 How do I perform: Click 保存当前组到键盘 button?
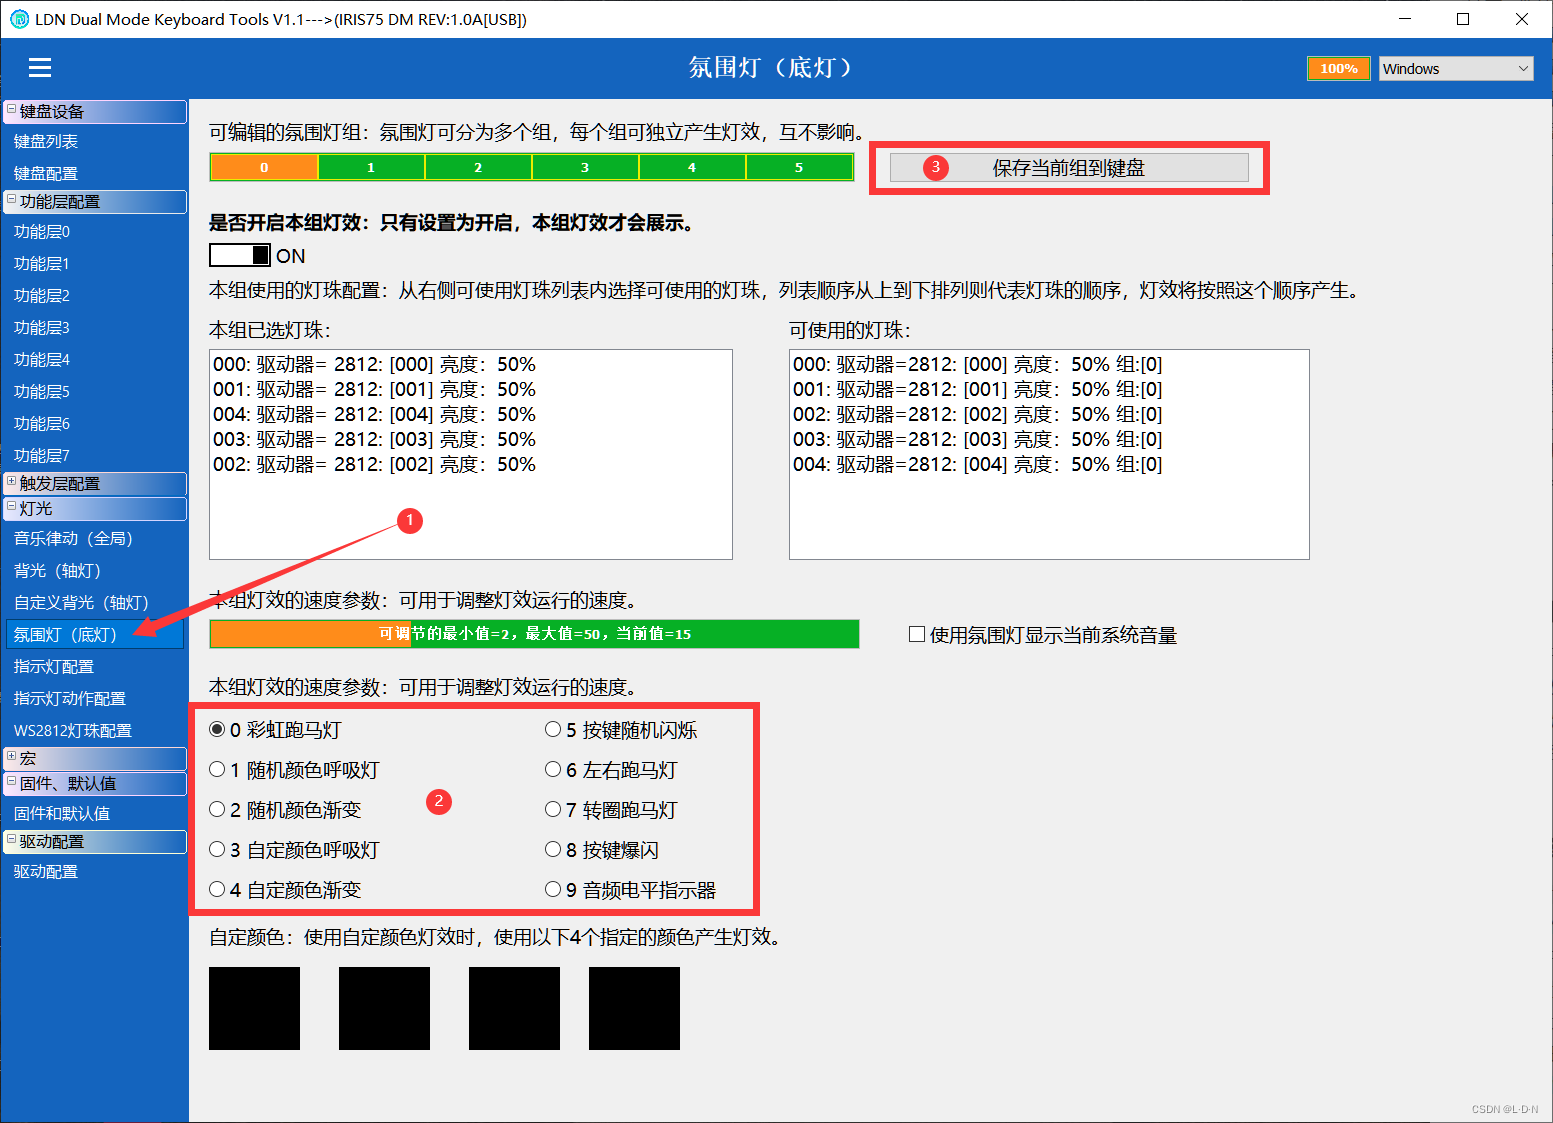(1069, 168)
